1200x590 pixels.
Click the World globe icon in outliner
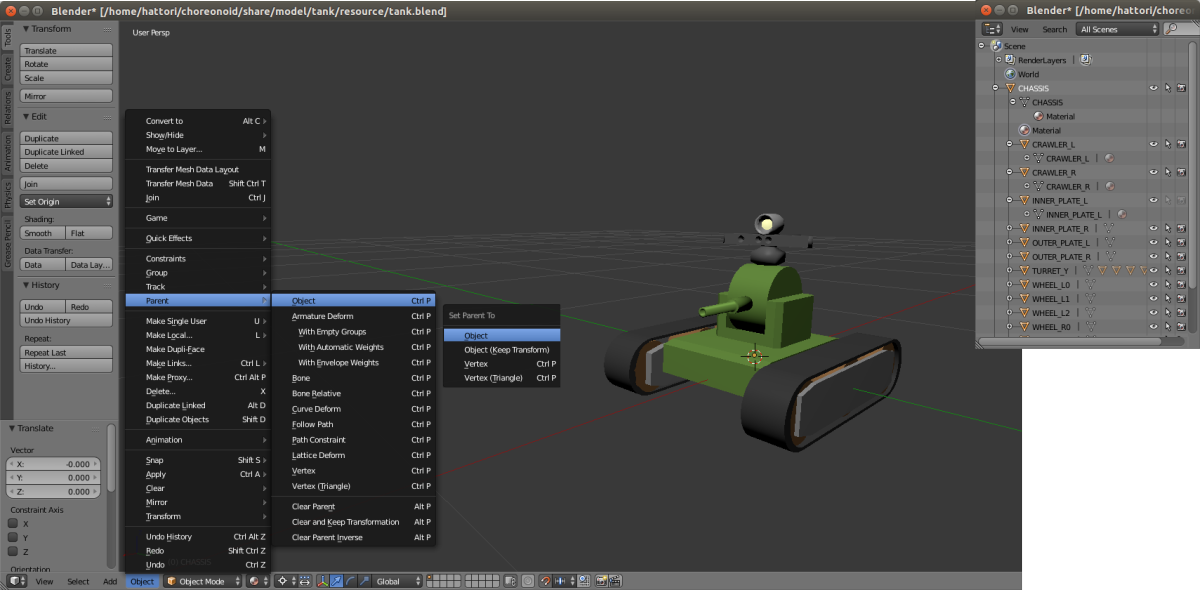[x=1009, y=74]
